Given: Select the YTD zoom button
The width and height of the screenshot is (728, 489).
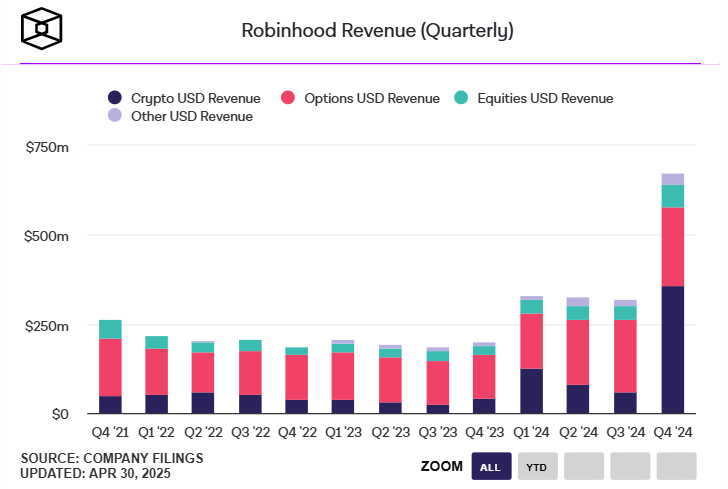Looking at the screenshot, I should [537, 466].
